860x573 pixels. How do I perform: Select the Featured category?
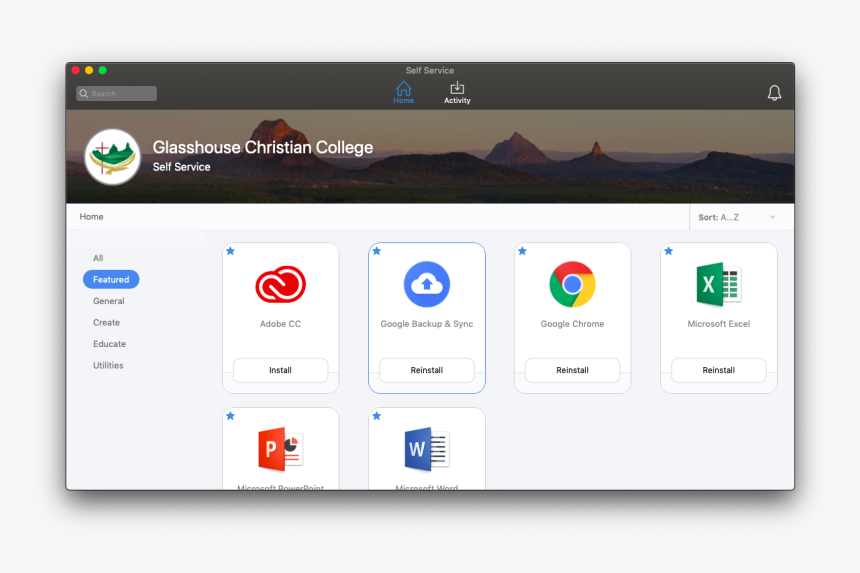pyautogui.click(x=111, y=279)
